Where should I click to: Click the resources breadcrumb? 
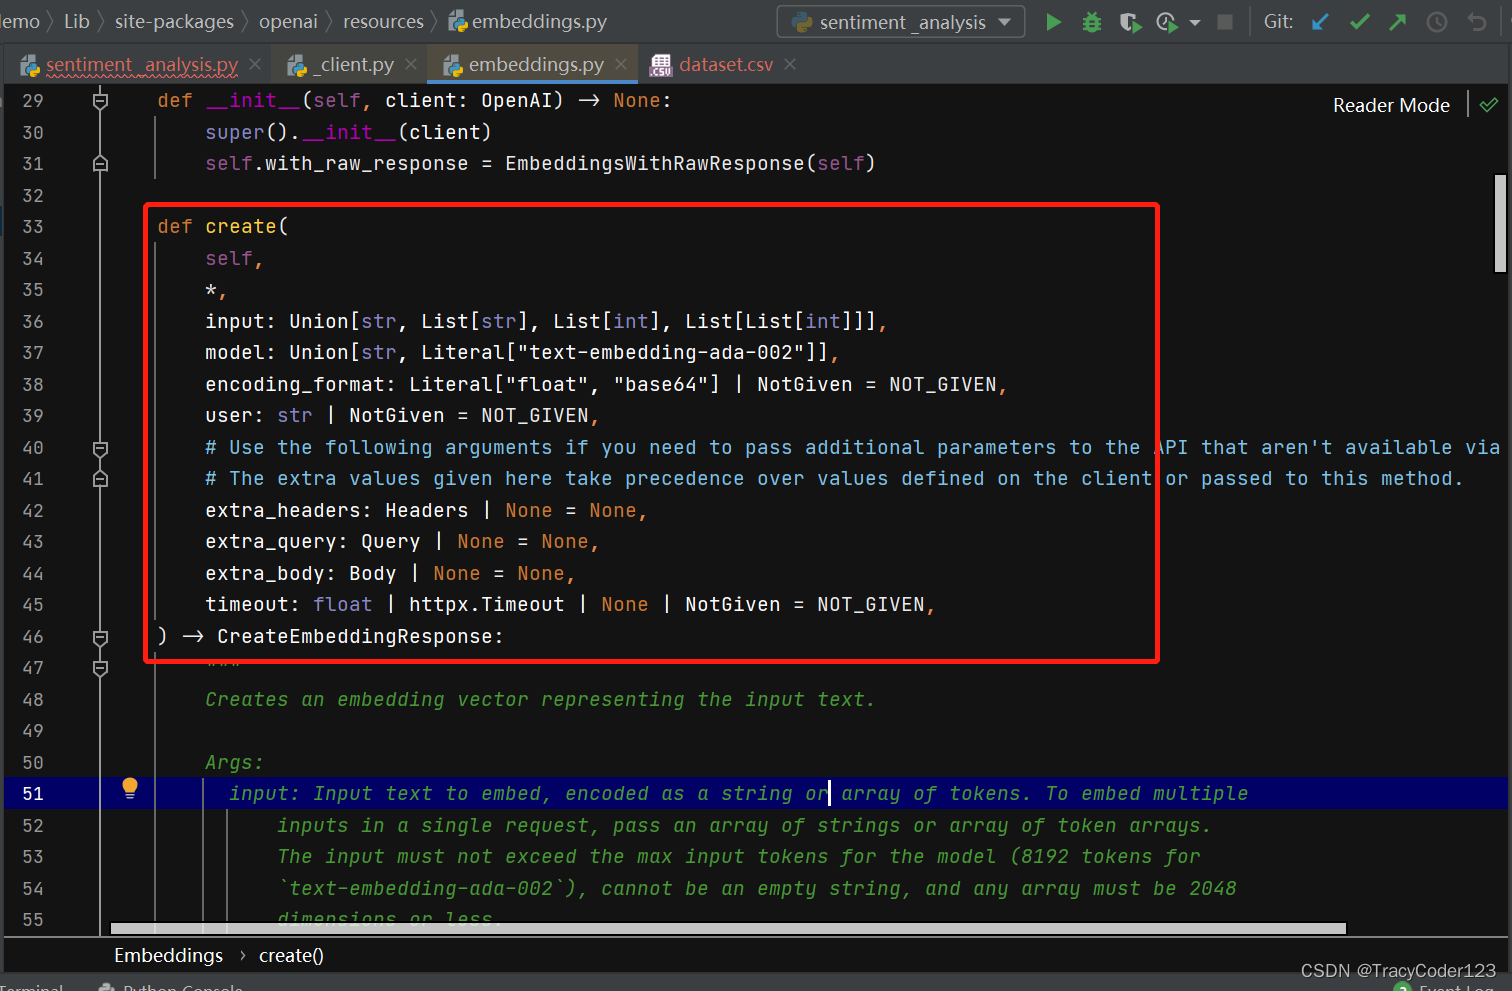(383, 22)
